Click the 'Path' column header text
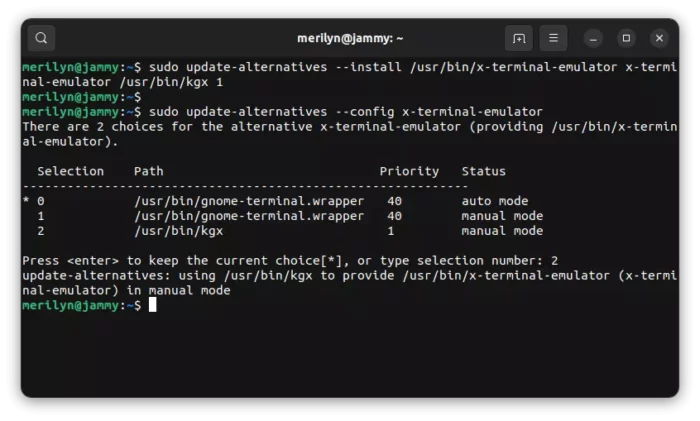Image resolution: width=700 pixels, height=421 pixels. 149,171
